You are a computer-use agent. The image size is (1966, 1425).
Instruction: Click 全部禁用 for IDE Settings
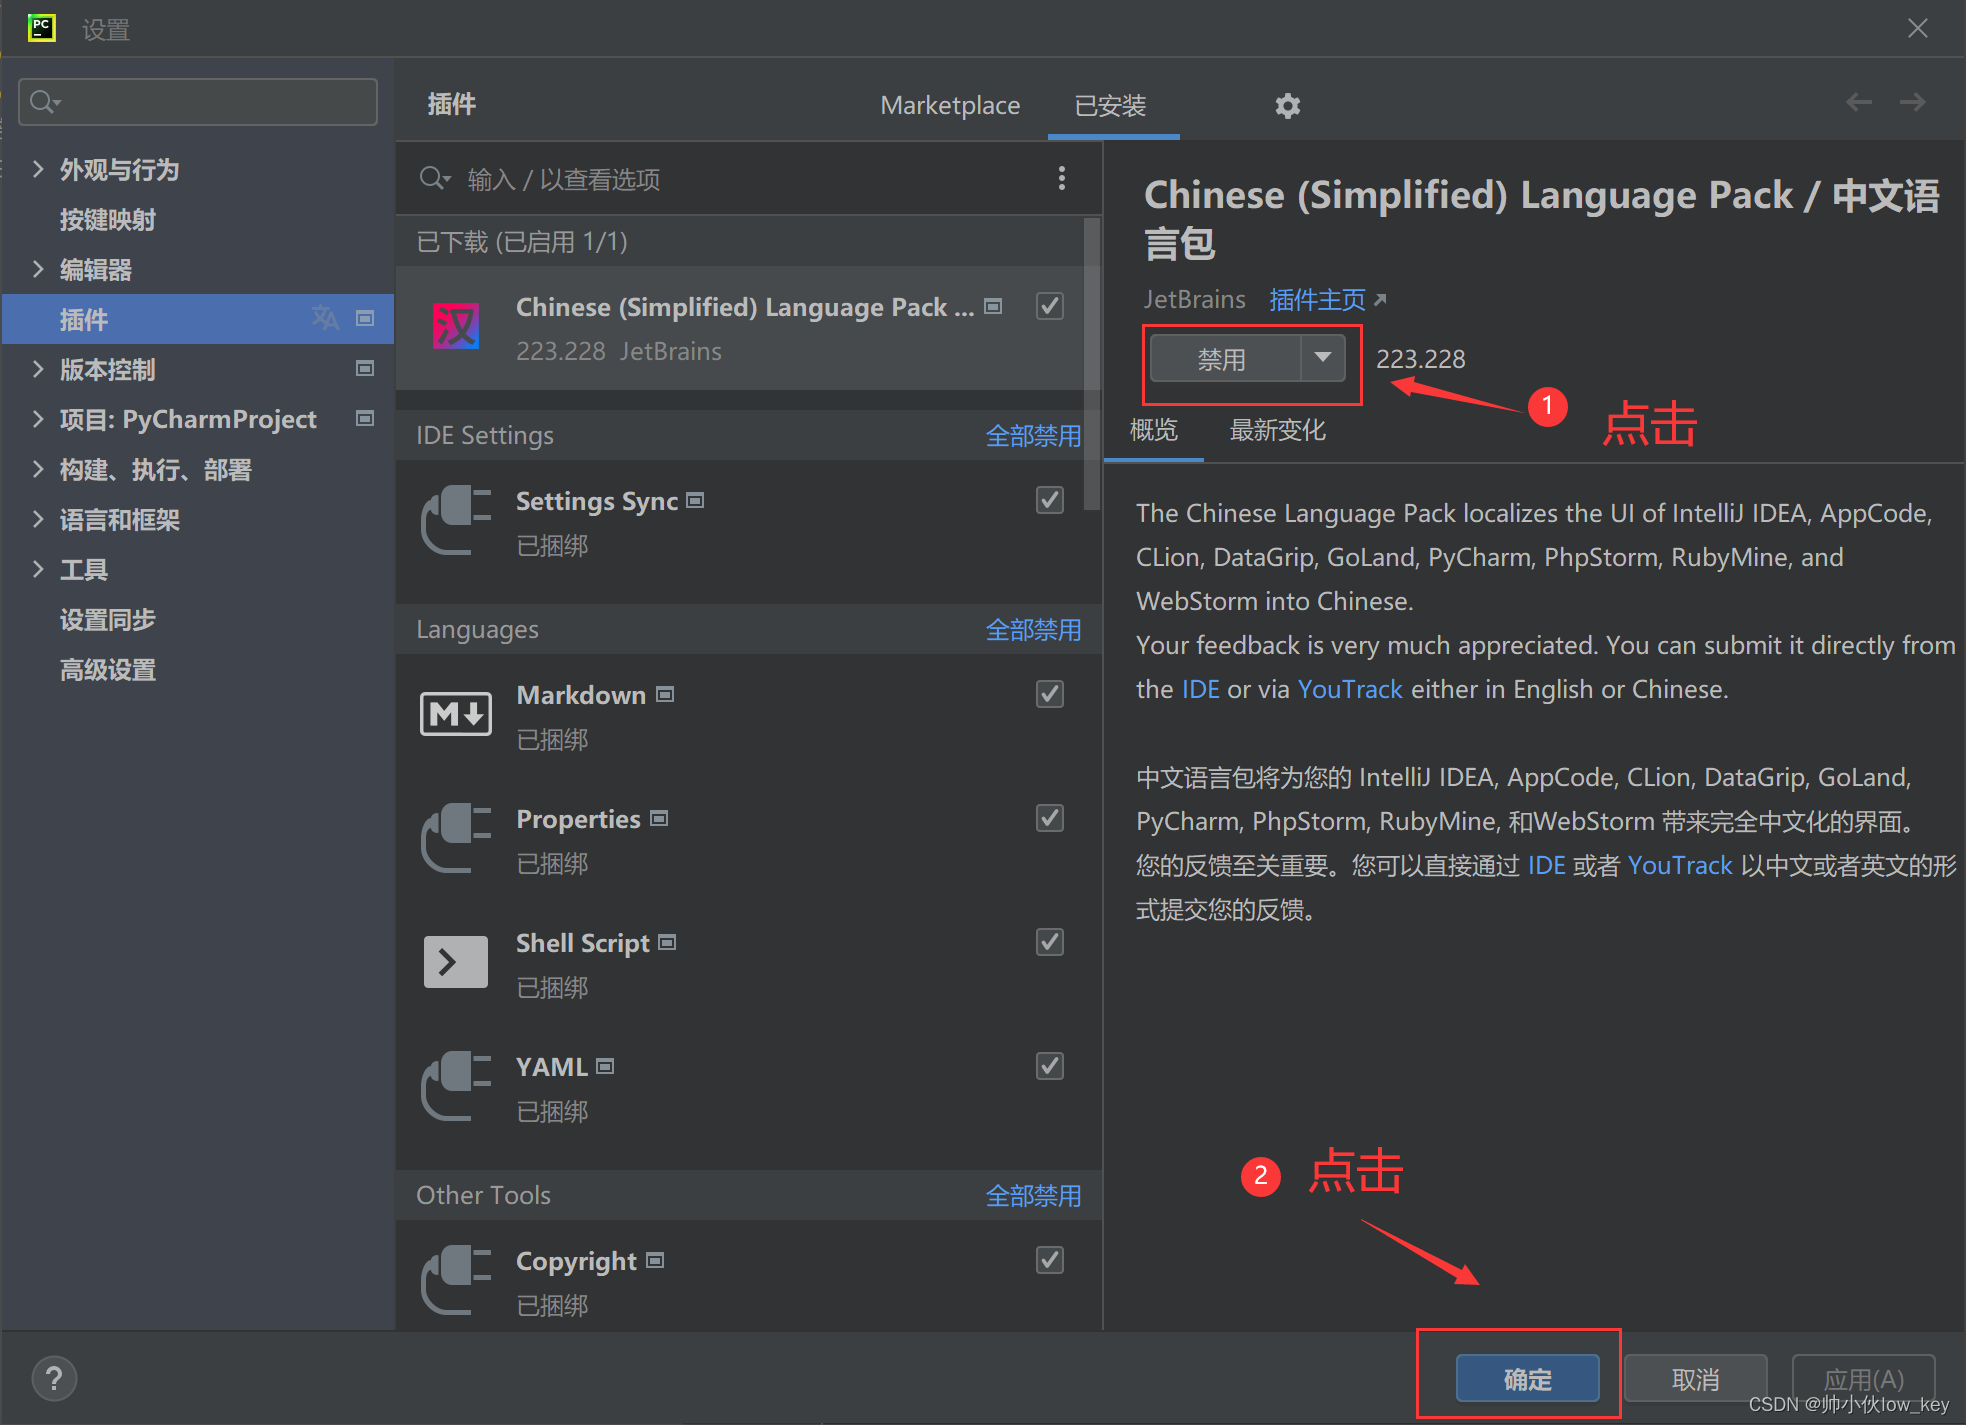click(x=1033, y=435)
